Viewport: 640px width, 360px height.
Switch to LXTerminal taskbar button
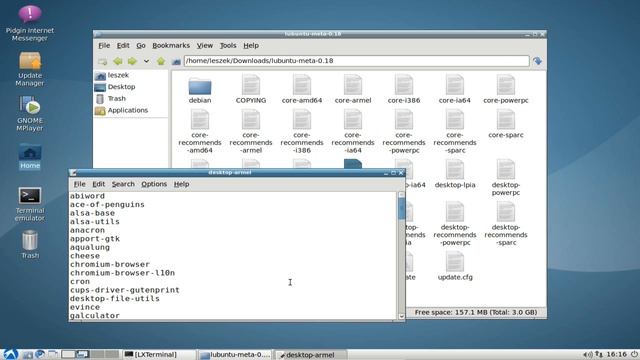pyautogui.click(x=160, y=355)
